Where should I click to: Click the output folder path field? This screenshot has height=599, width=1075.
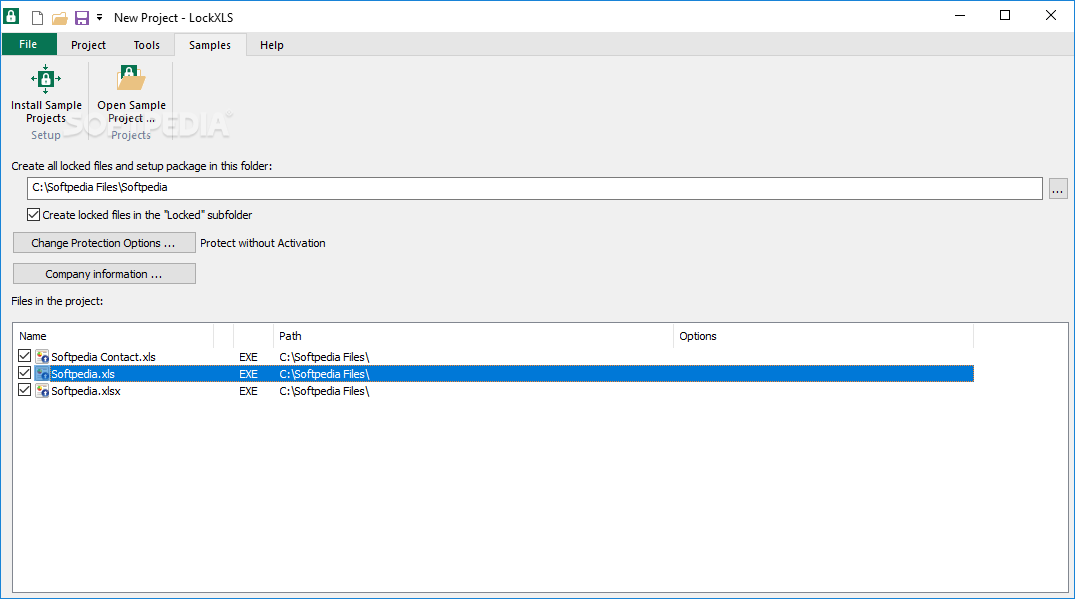point(535,188)
